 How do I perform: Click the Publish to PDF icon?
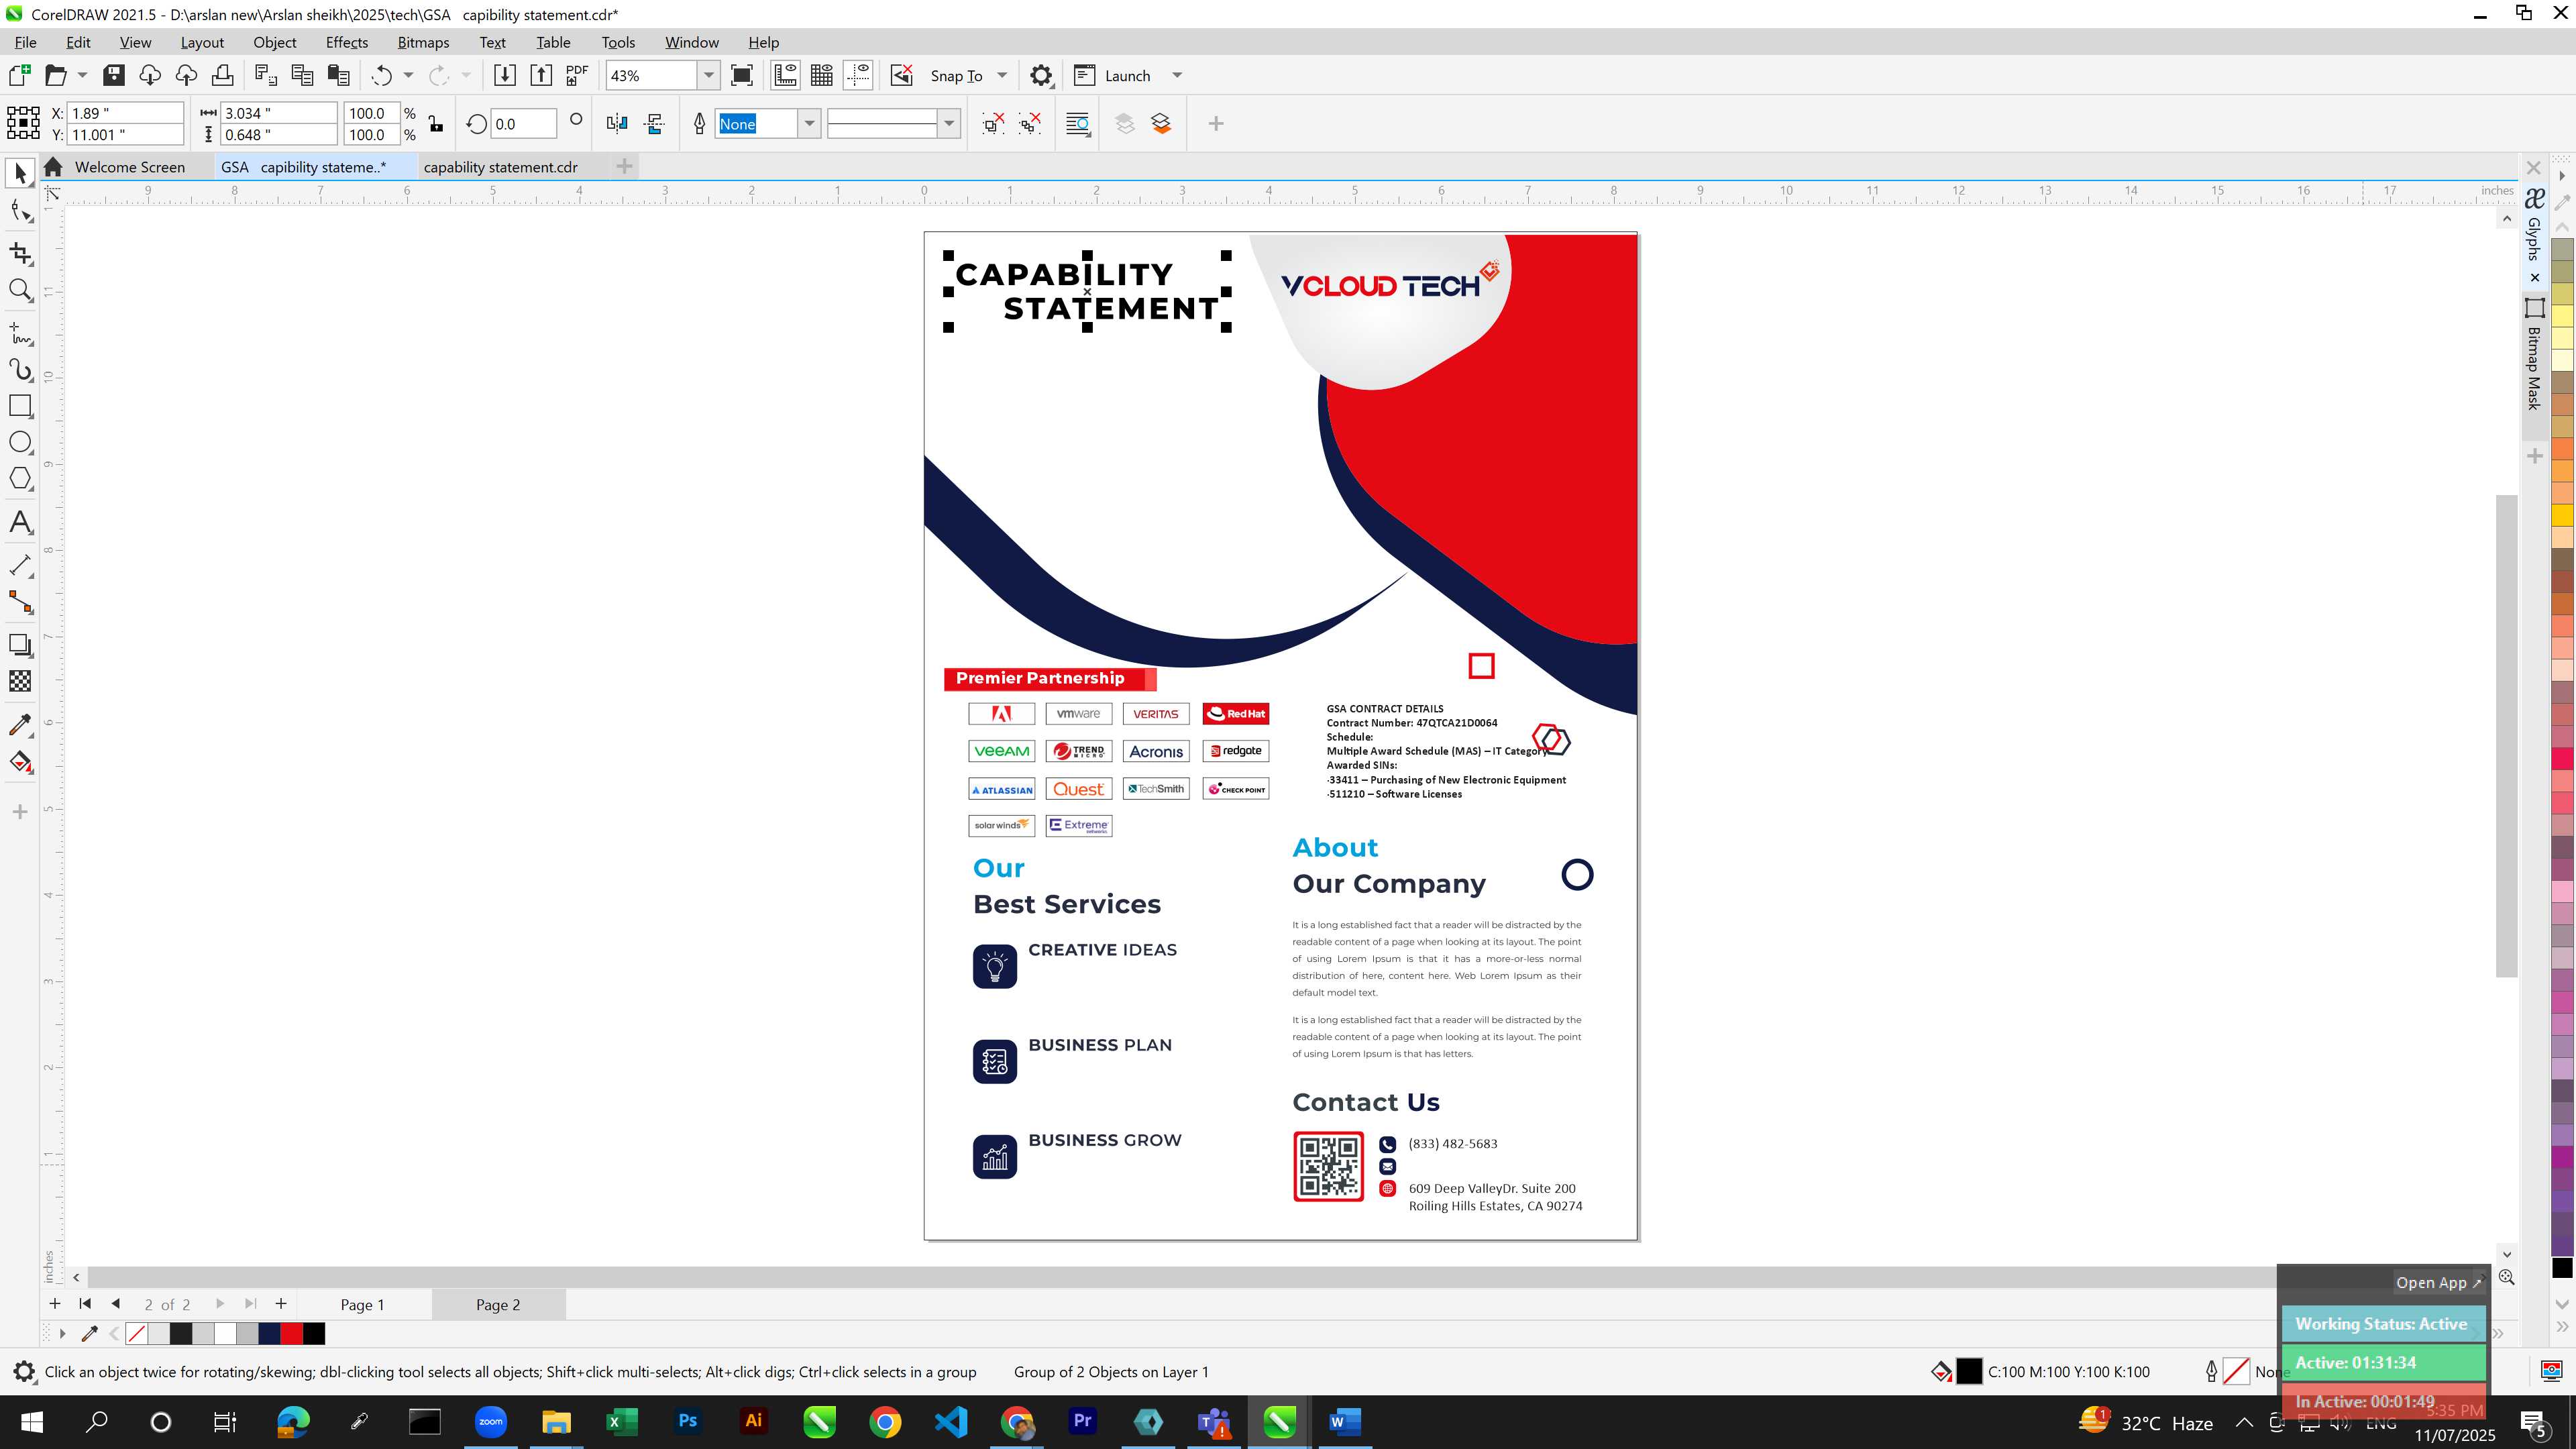tap(577, 75)
